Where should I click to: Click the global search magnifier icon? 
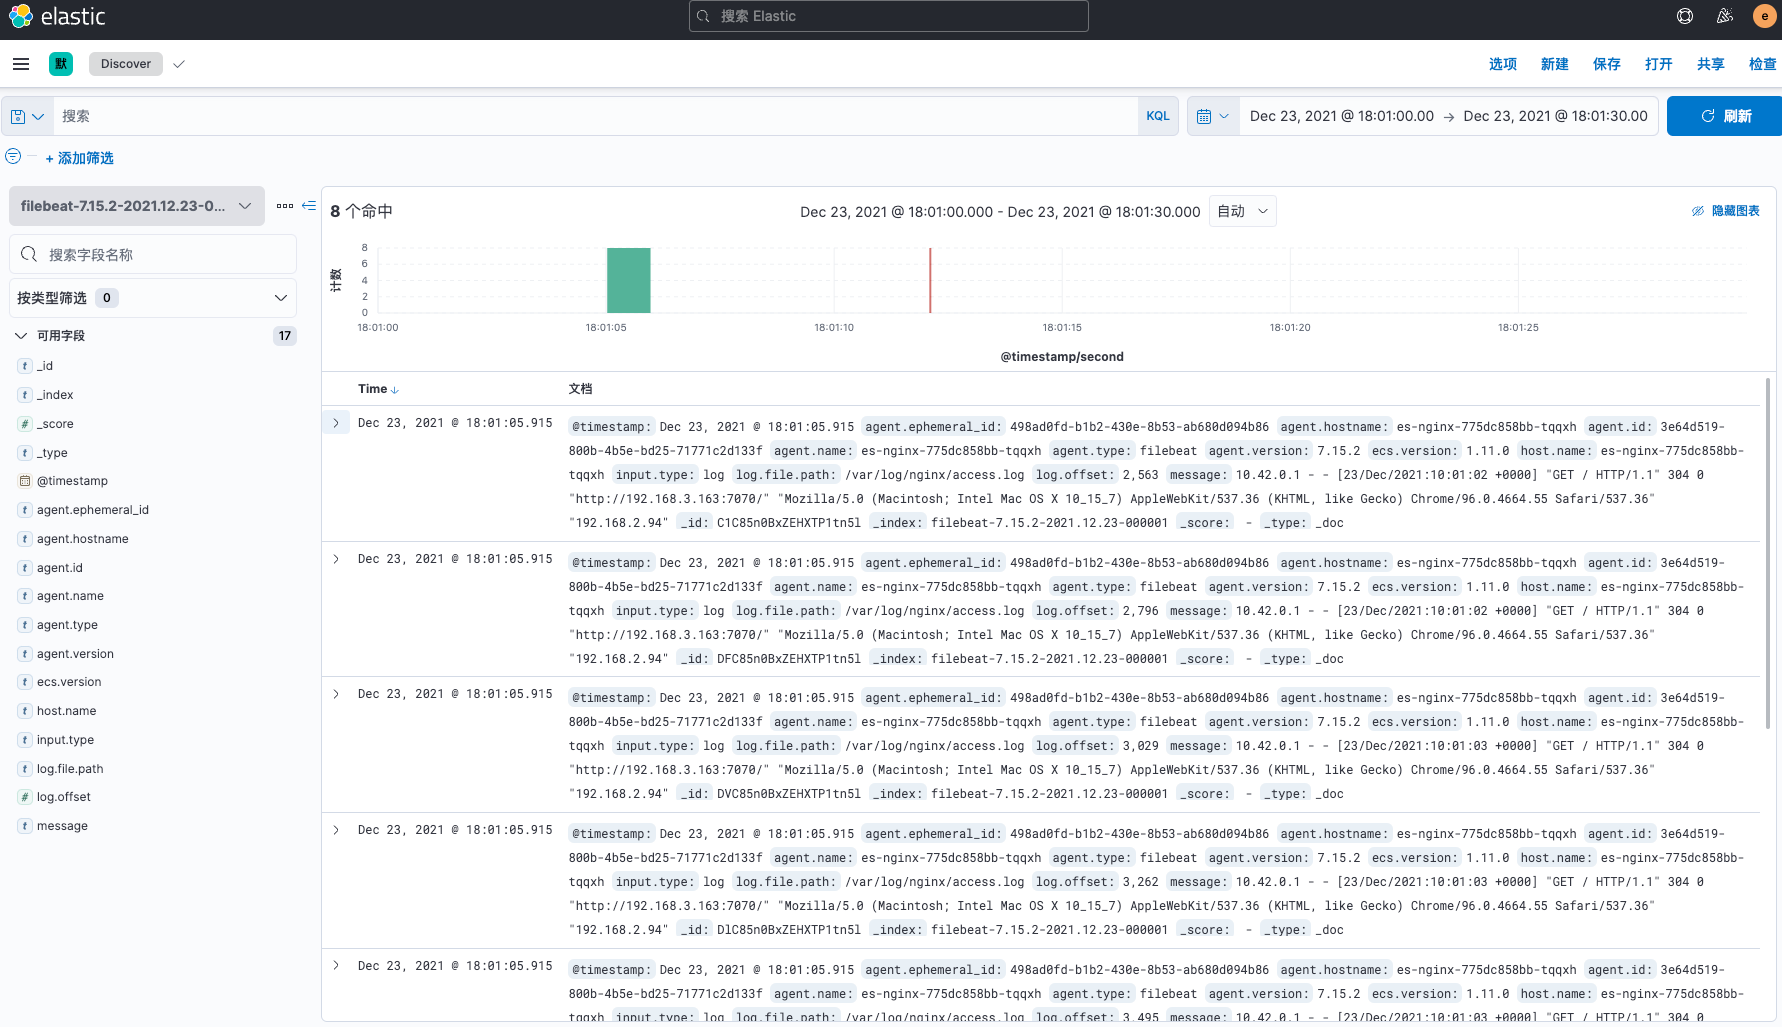[x=703, y=16]
